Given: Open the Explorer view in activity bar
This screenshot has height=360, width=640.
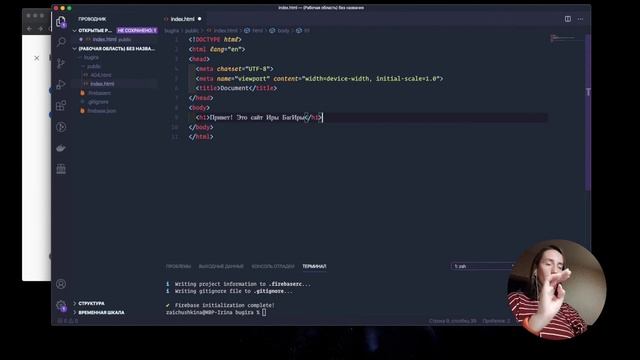Looking at the screenshot, I should pos(61,21).
